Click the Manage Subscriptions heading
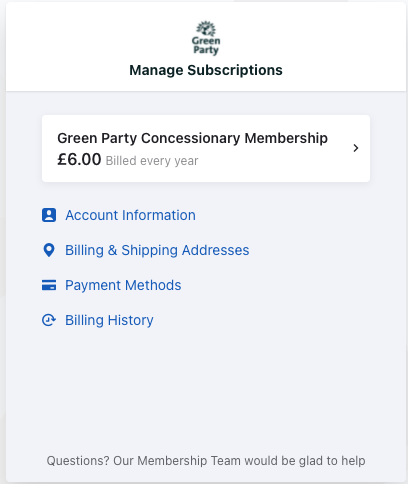This screenshot has width=408, height=484. [206, 70]
